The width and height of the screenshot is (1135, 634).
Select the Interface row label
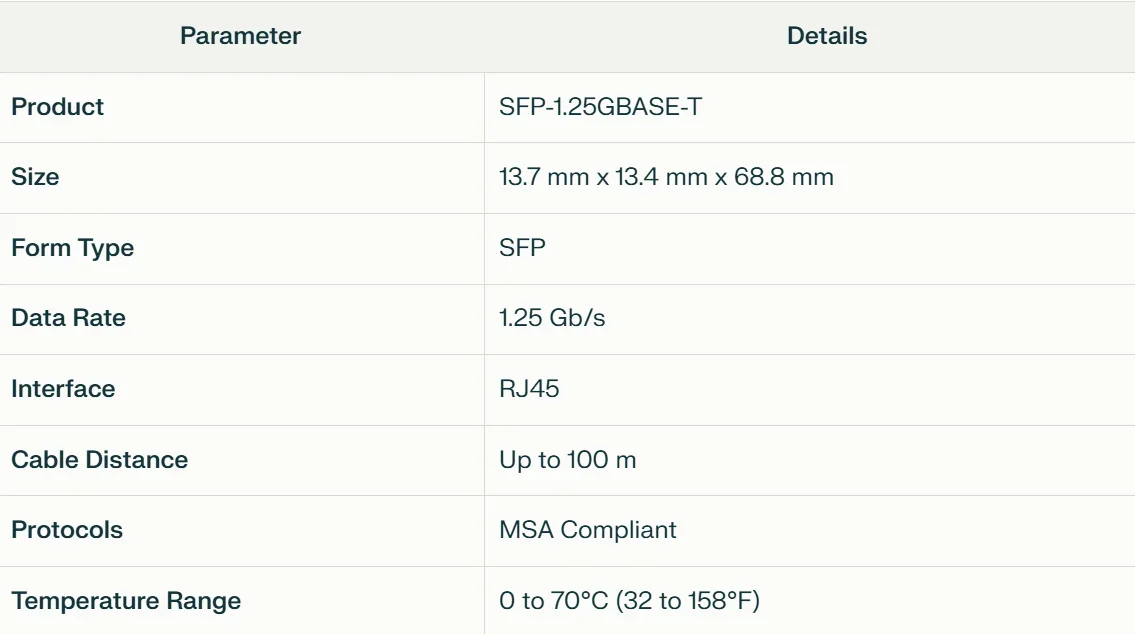[x=63, y=389]
